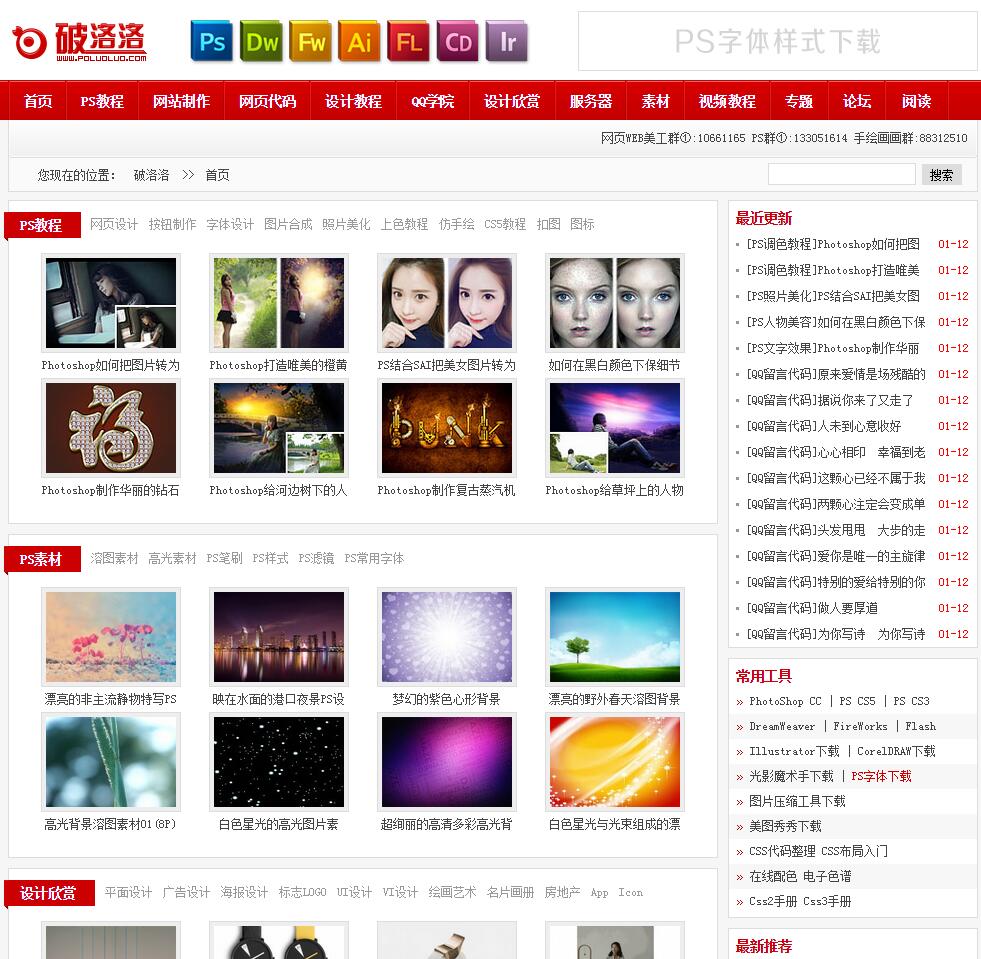The image size is (981, 959).
Task: Click the 搜索 search button
Action: pyautogui.click(x=942, y=175)
